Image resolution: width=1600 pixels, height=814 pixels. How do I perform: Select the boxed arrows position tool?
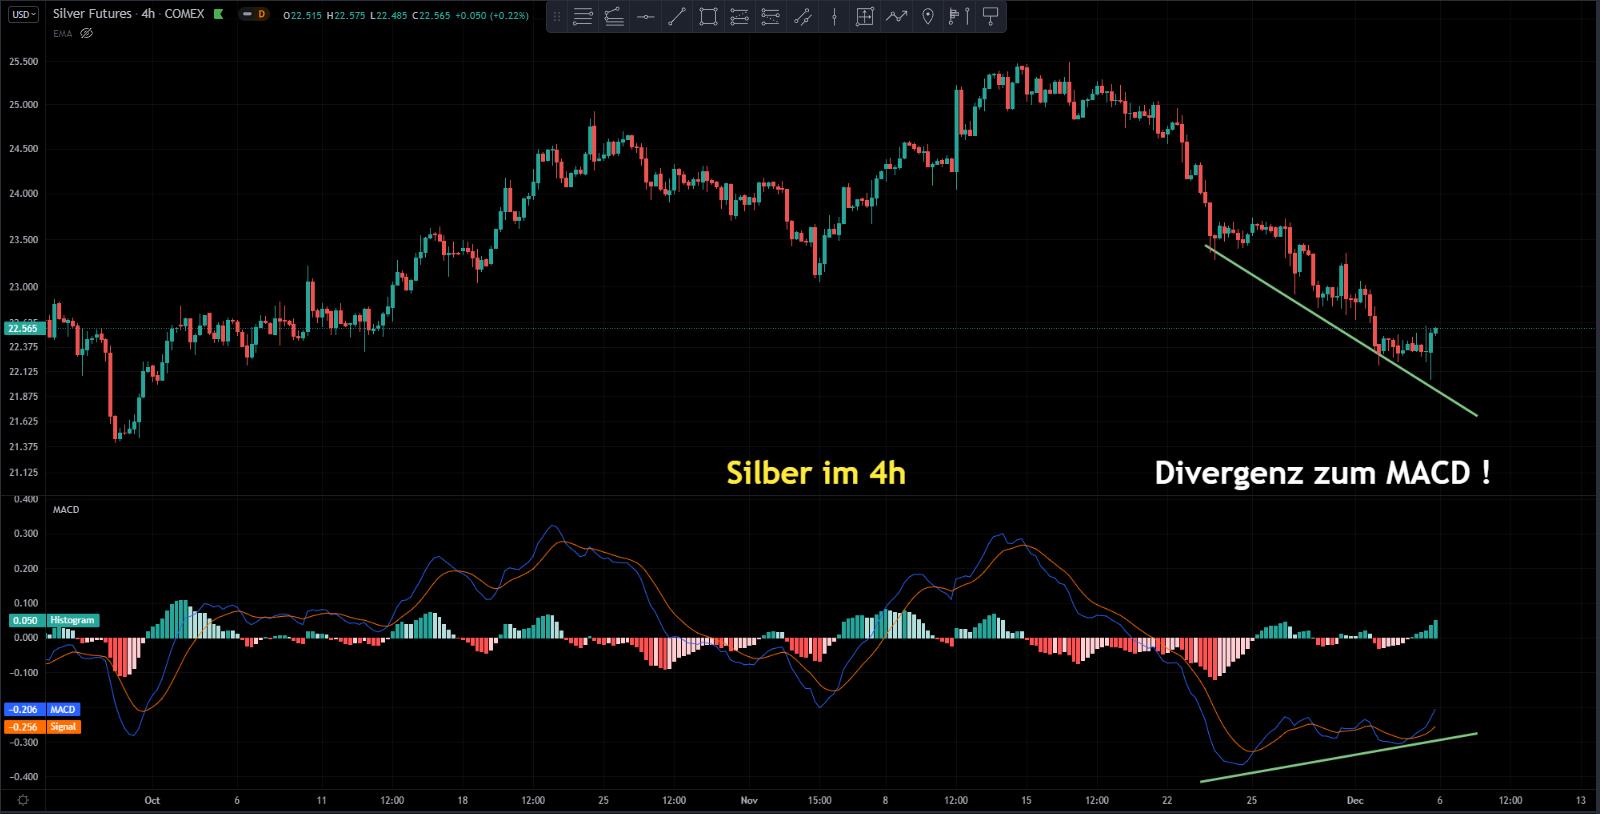[x=865, y=16]
